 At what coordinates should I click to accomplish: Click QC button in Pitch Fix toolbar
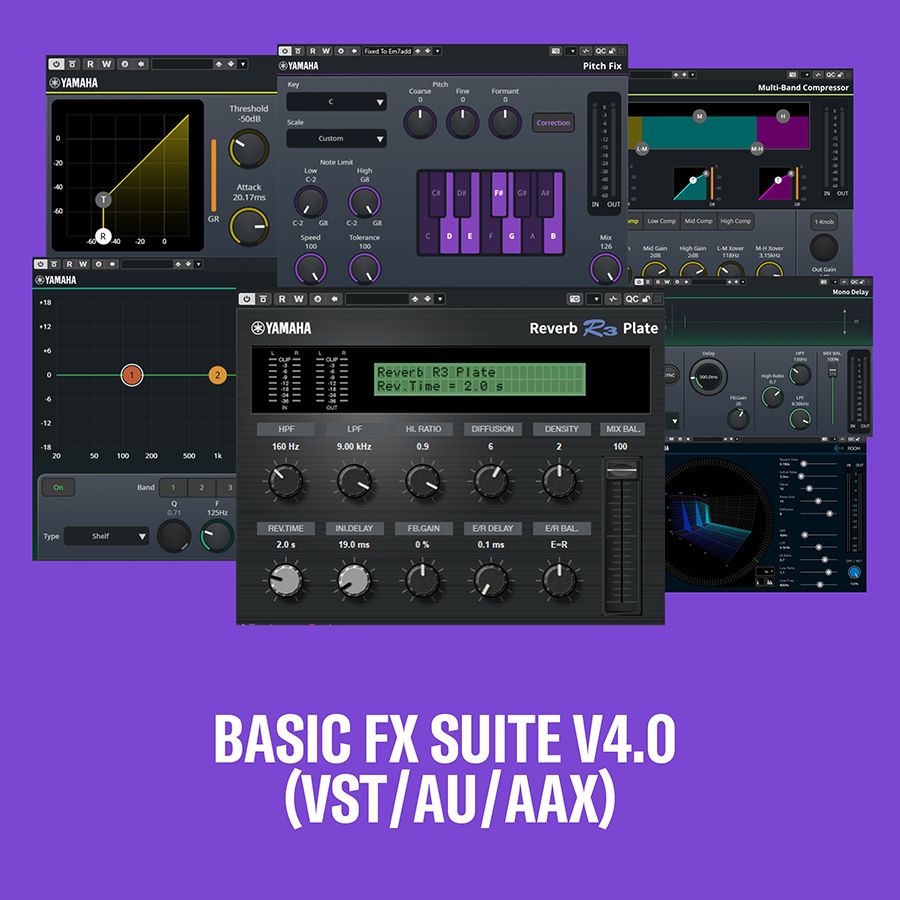coord(600,51)
